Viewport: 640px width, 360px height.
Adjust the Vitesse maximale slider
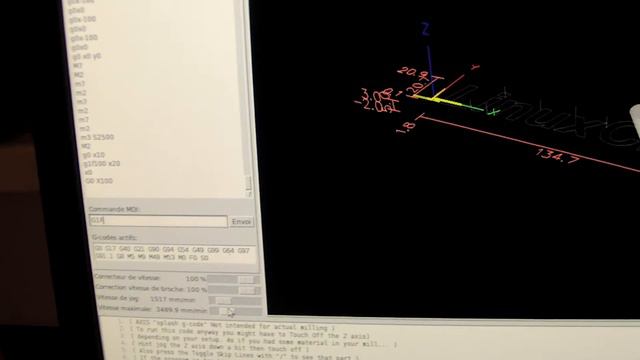tap(236, 311)
